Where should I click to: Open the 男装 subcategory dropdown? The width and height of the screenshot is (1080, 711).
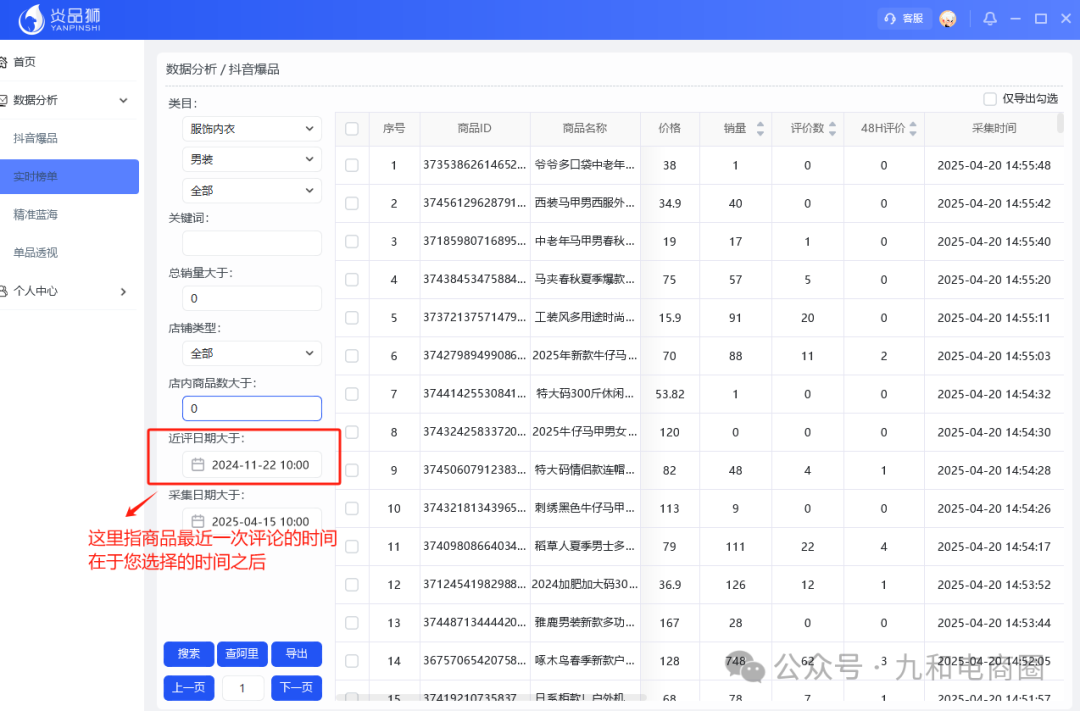coord(251,159)
